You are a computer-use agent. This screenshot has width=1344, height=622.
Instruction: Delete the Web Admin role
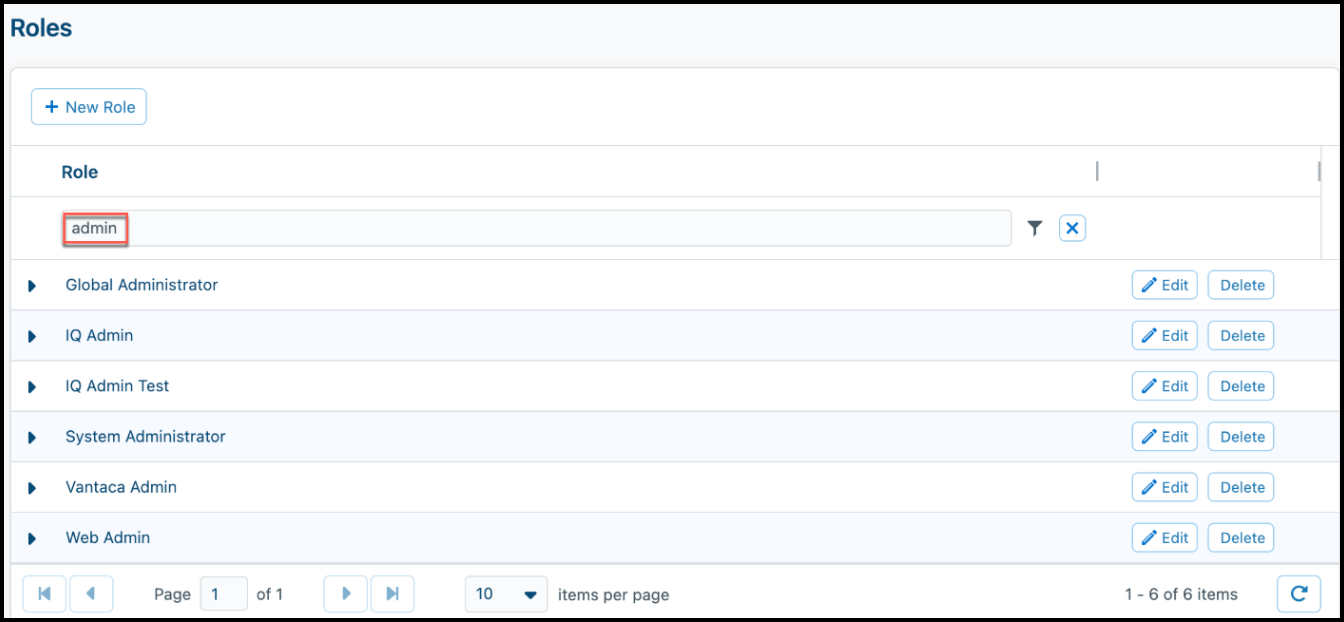pos(1241,537)
